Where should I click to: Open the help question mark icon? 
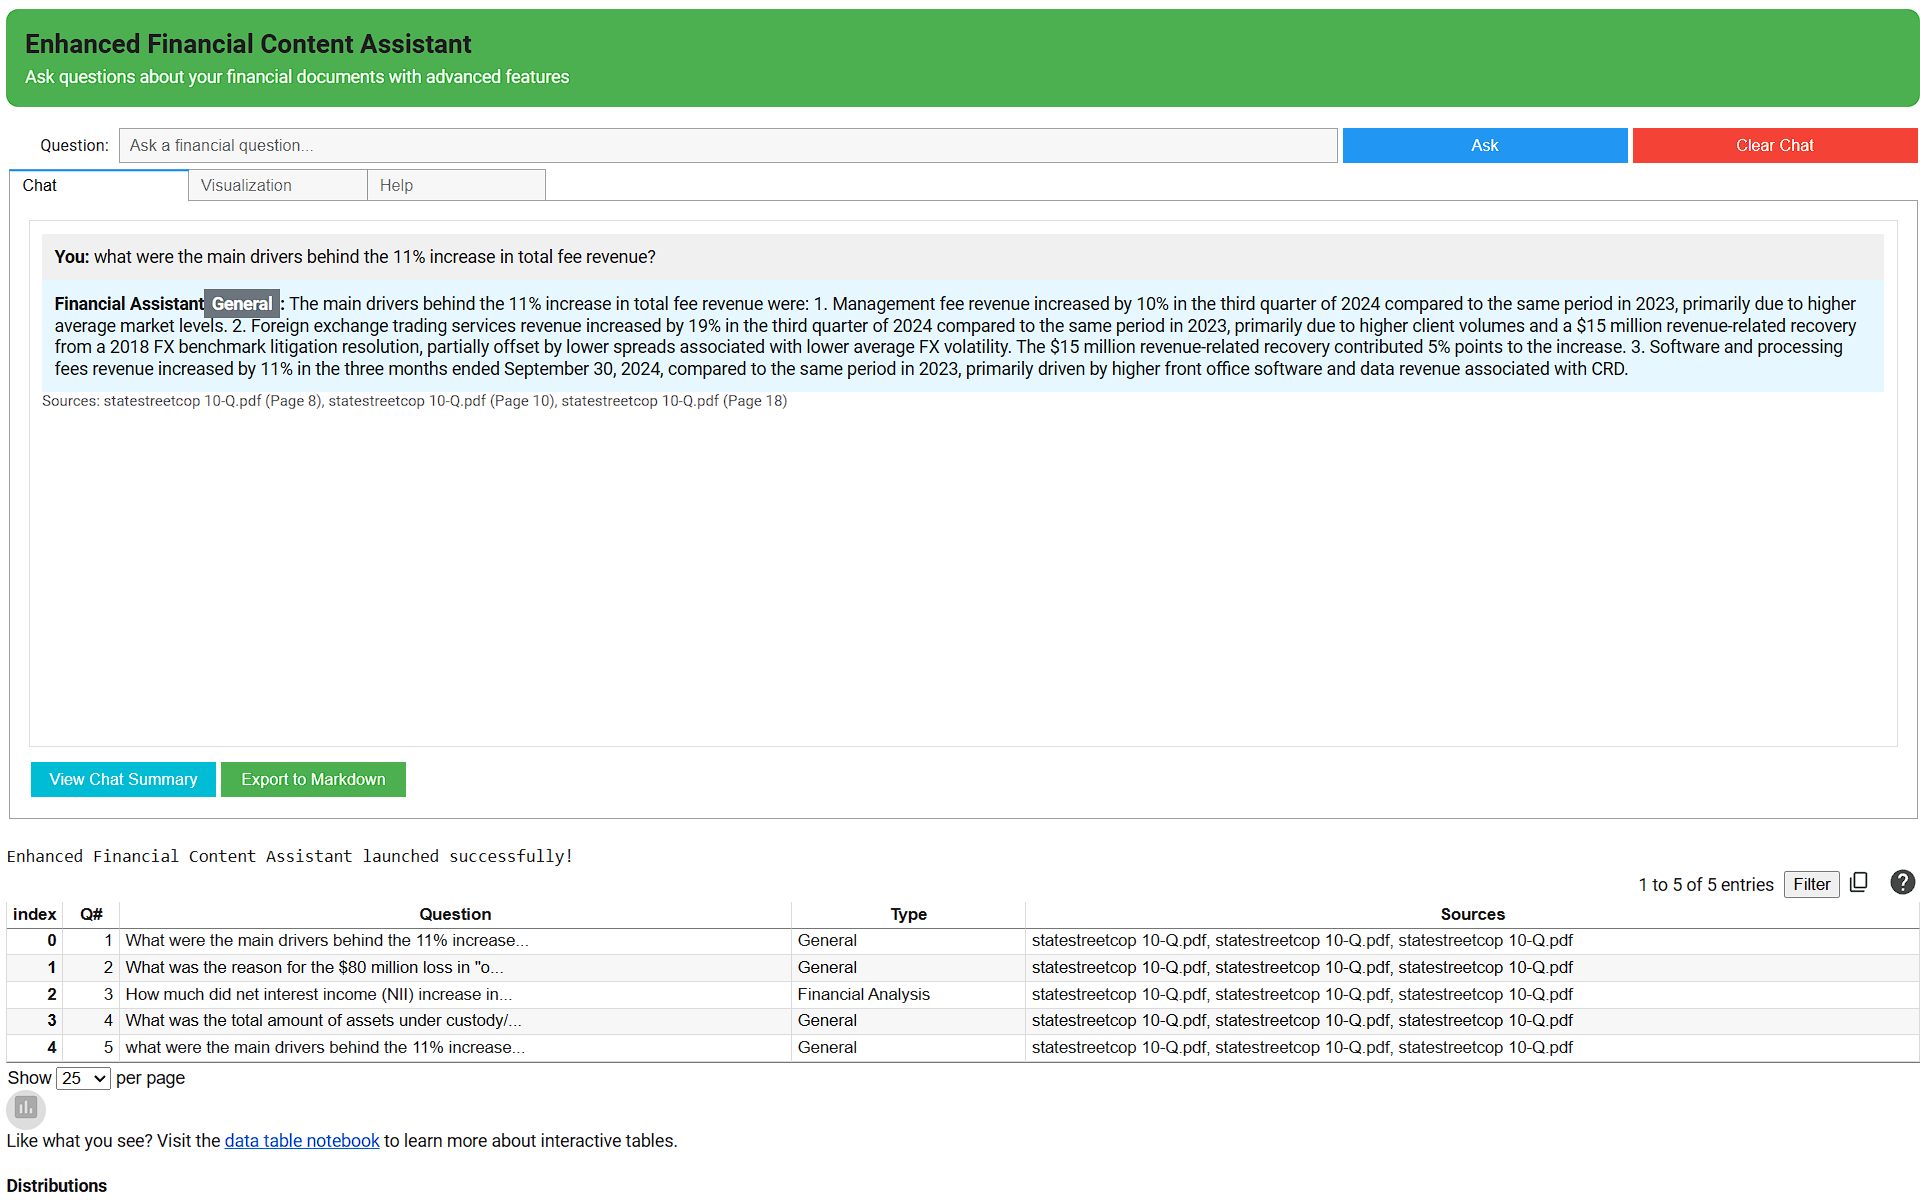point(1902,883)
